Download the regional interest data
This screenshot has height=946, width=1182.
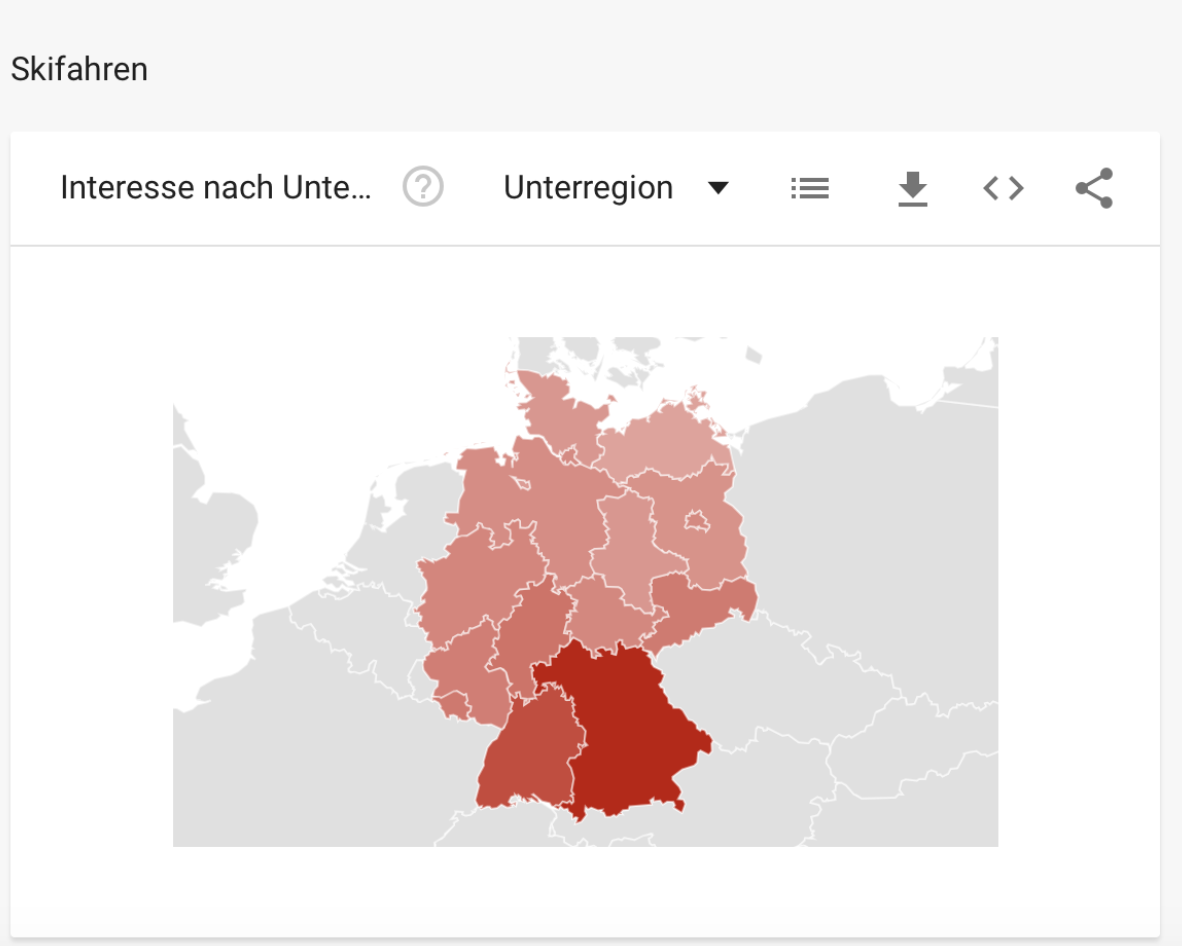point(913,188)
